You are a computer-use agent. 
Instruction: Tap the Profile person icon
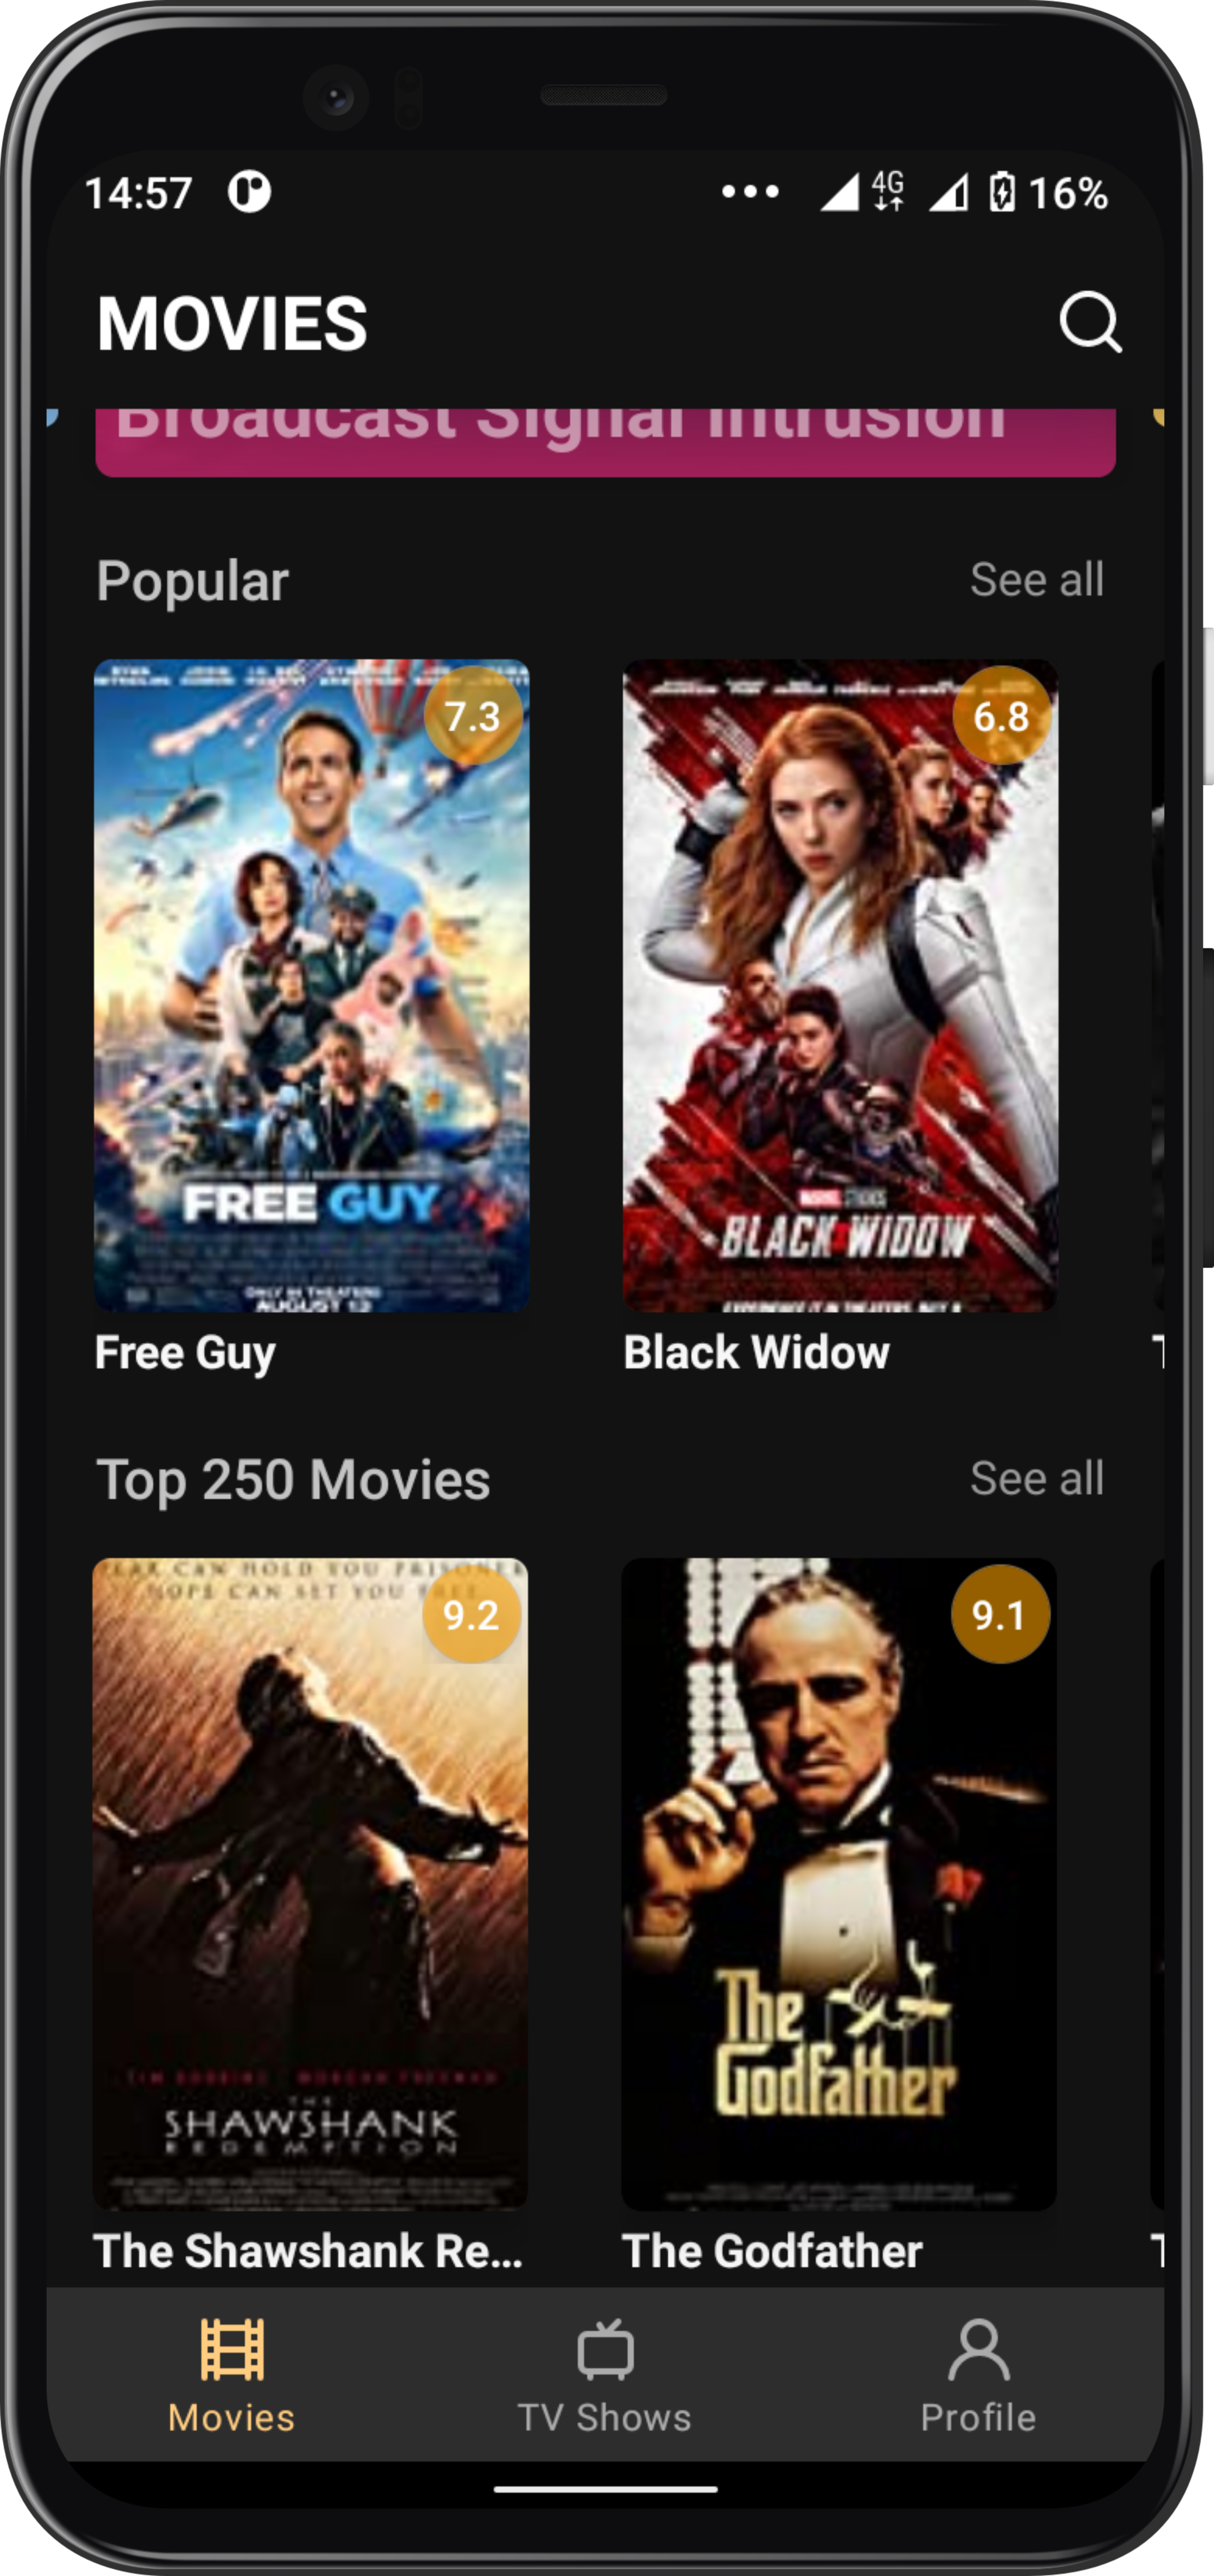click(978, 2349)
